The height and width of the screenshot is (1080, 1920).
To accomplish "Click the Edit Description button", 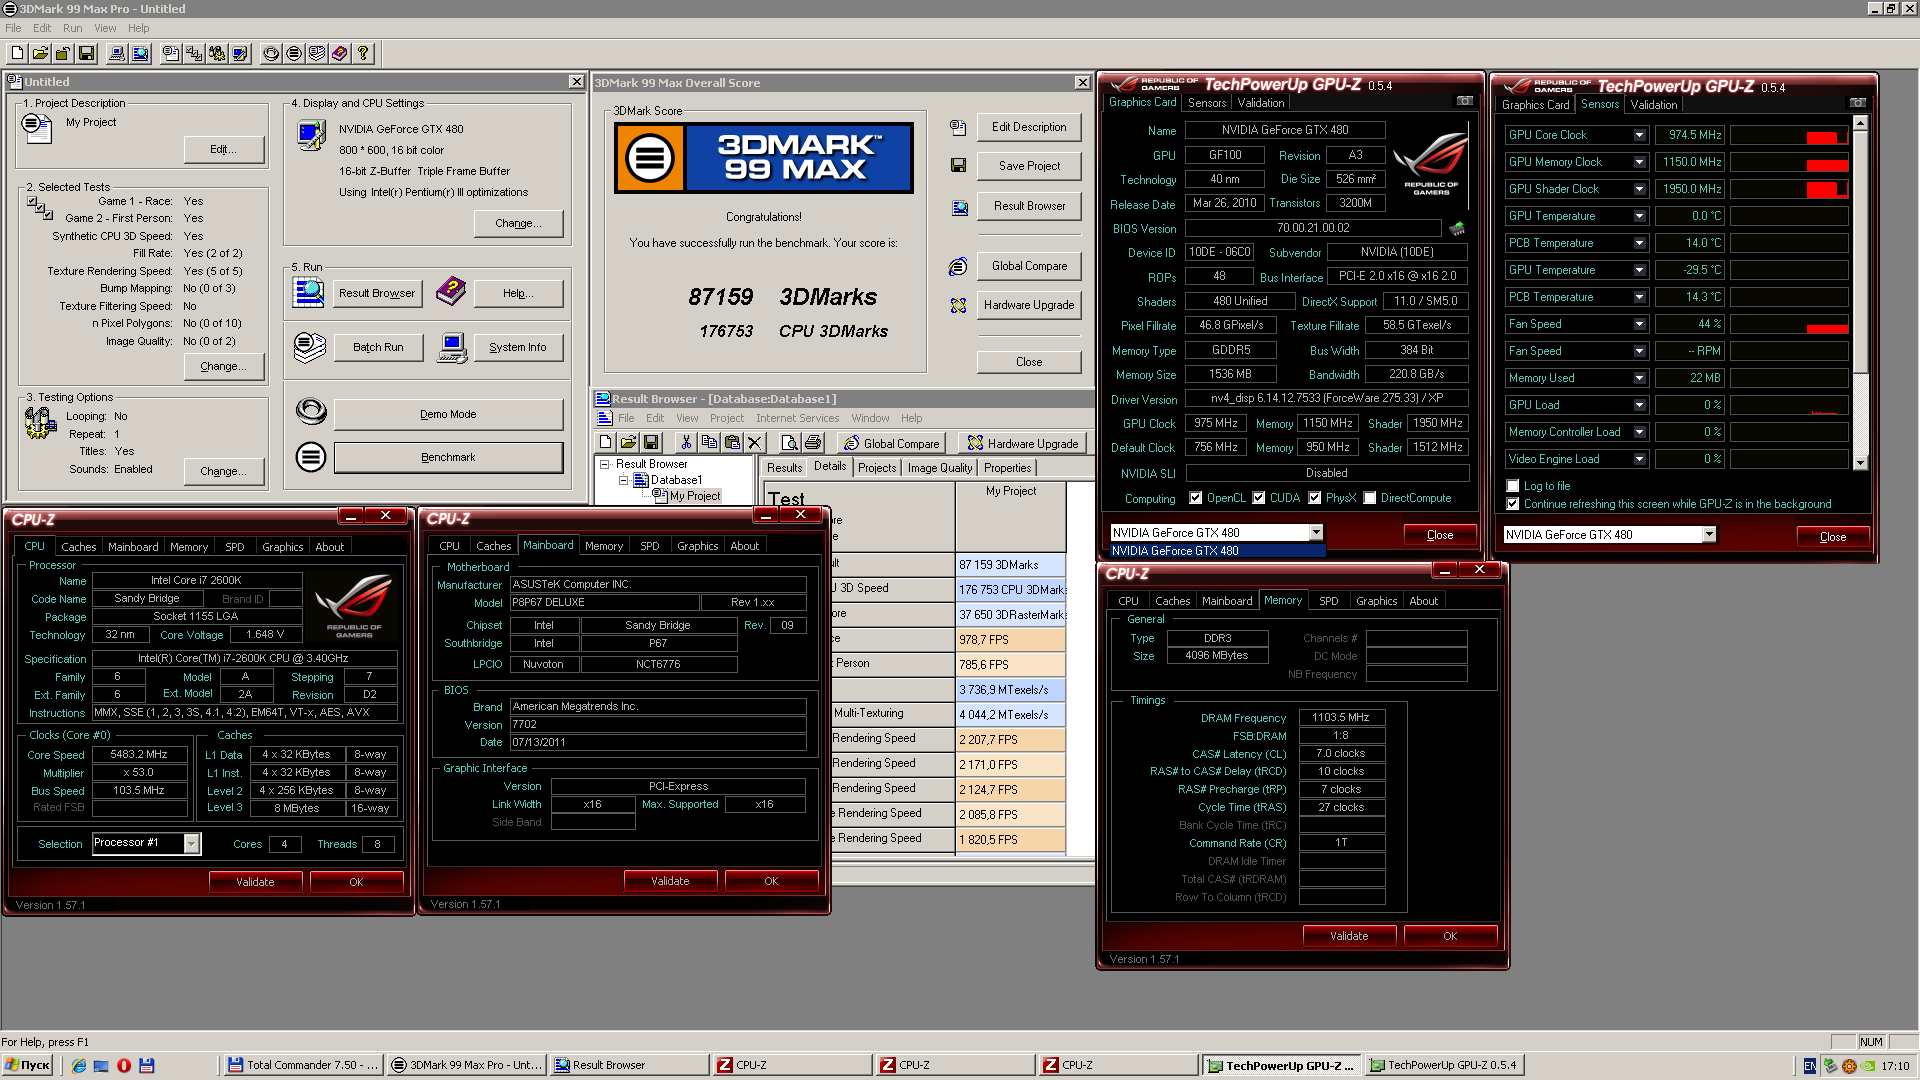I will point(1029,127).
